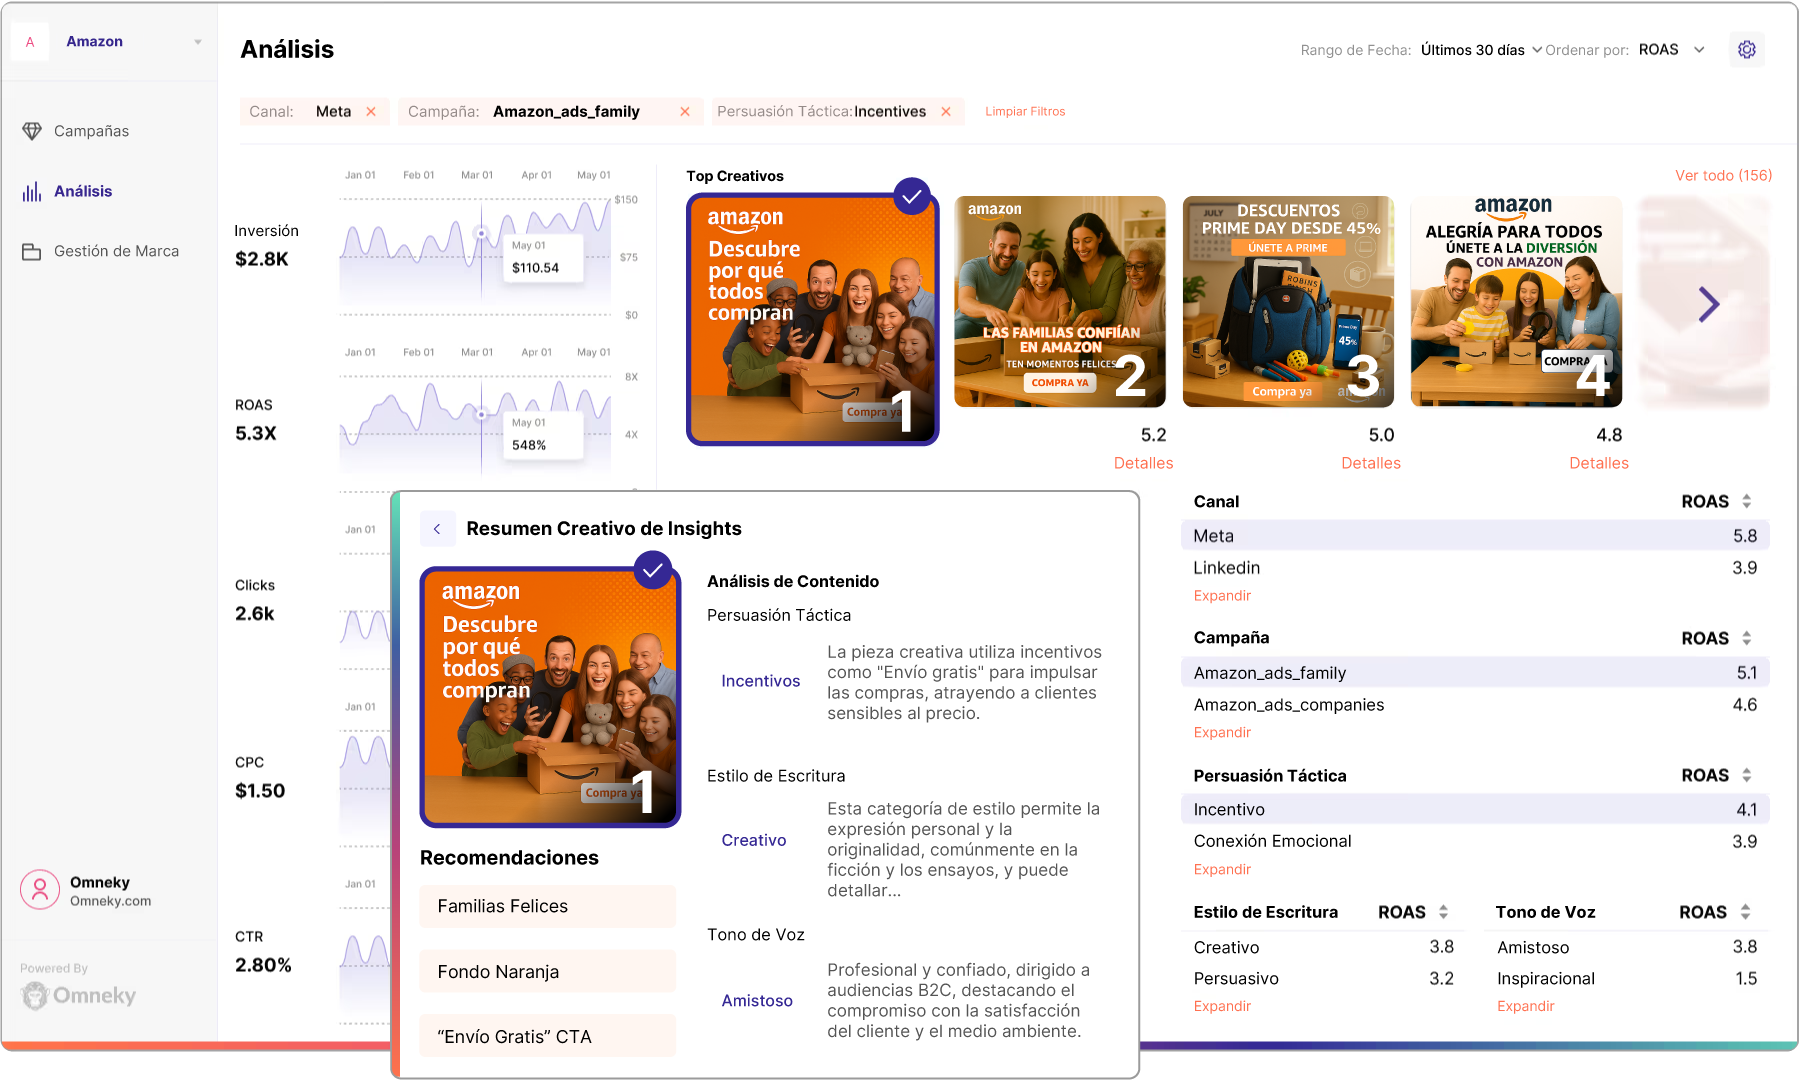The height and width of the screenshot is (1080, 1799).
Task: Click the Inversión $2.8K metric
Action: (x=266, y=246)
